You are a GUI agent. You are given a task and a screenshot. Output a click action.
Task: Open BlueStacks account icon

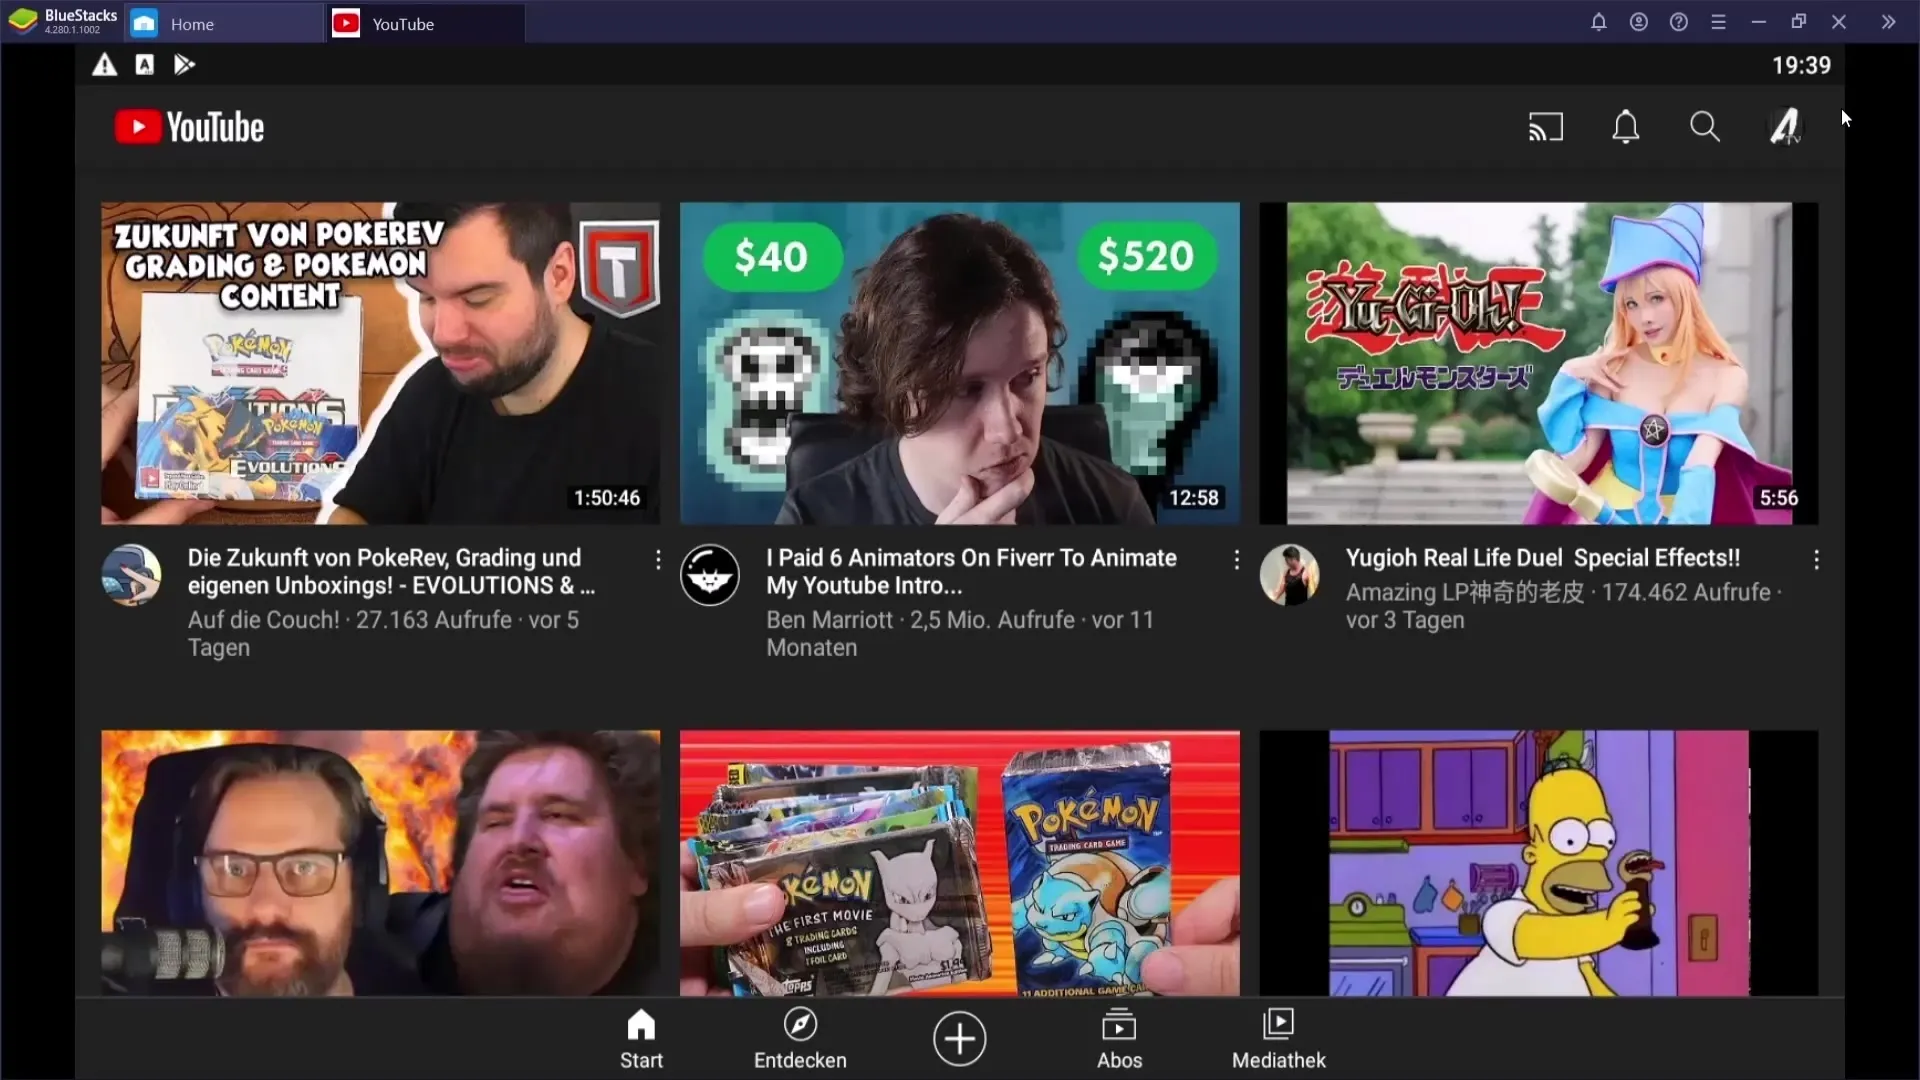tap(1638, 22)
